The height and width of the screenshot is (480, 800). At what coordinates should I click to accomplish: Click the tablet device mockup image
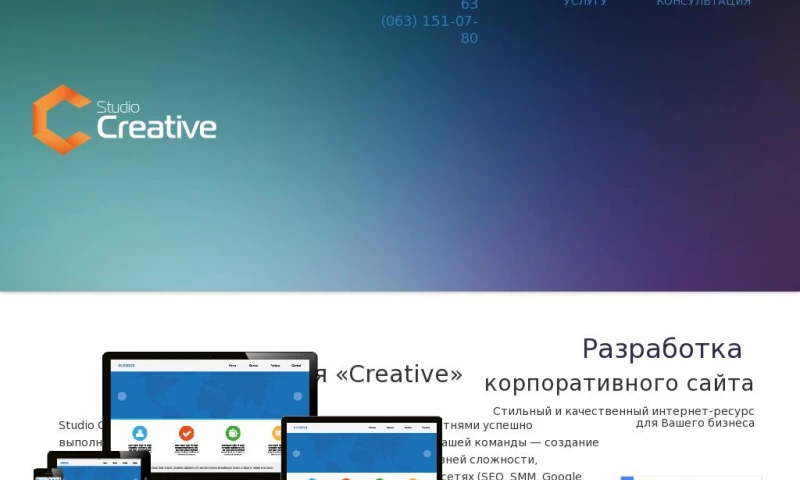[362, 450]
